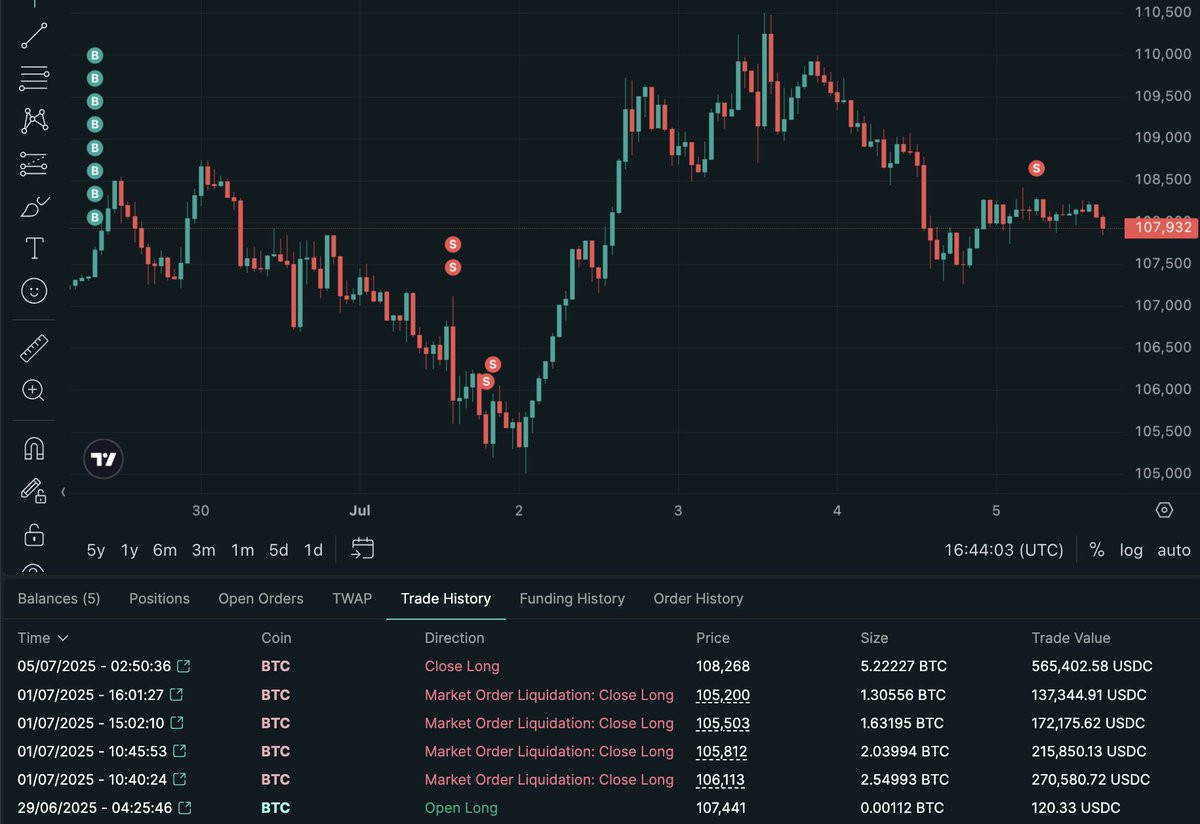Click liquidation price 105,812
The height and width of the screenshot is (824, 1200).
722,751
